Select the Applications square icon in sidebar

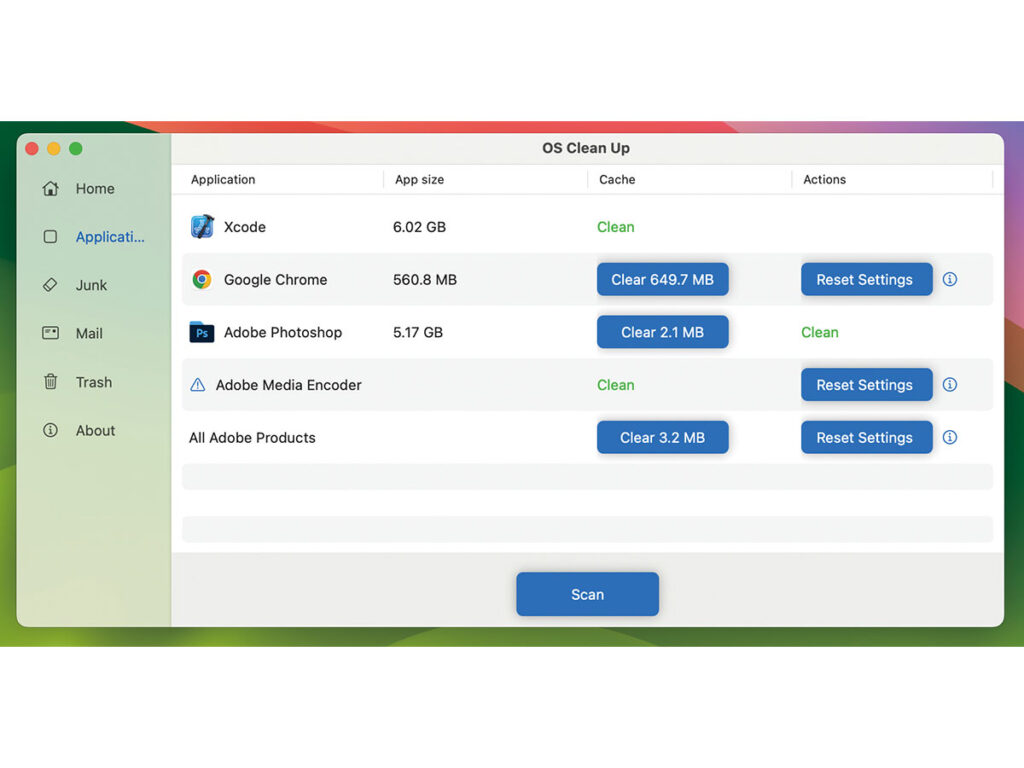[x=50, y=236]
